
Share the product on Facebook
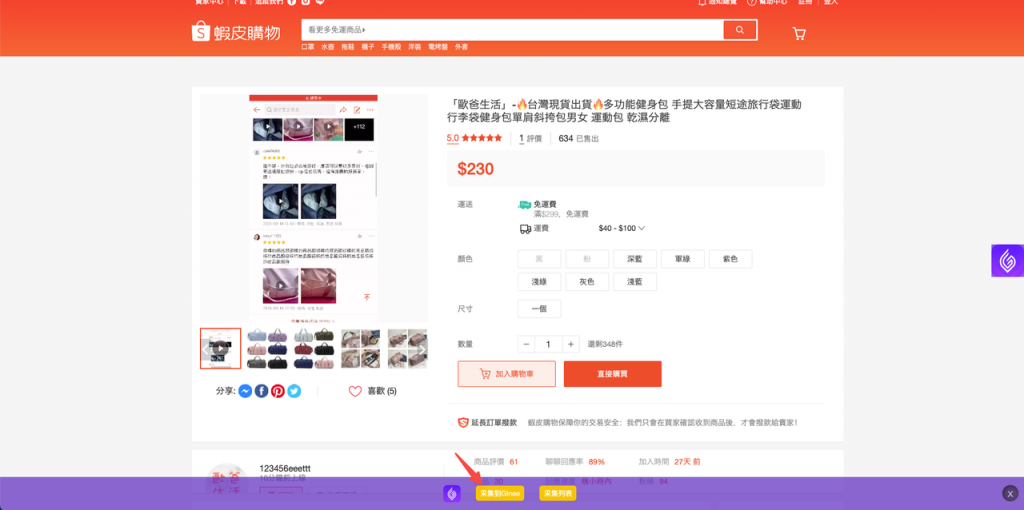[262, 391]
